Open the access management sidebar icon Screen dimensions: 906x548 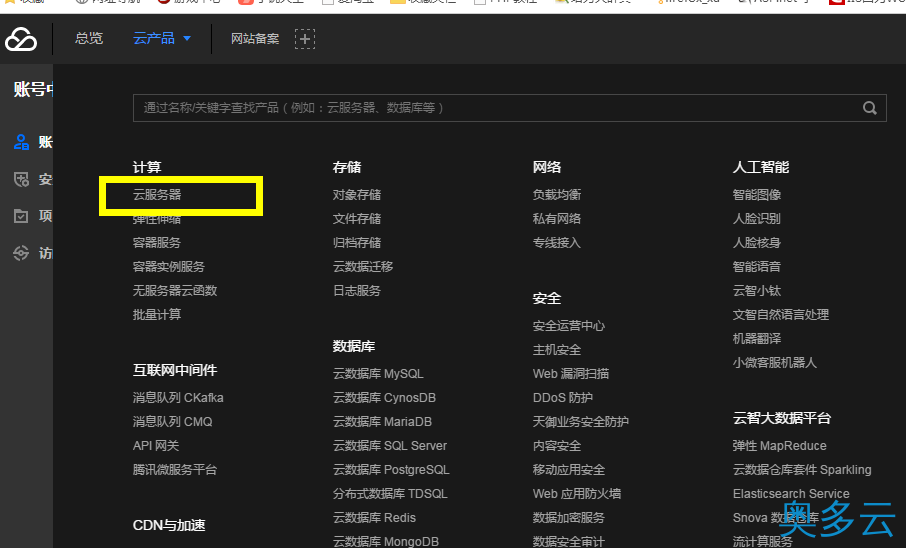[21, 253]
